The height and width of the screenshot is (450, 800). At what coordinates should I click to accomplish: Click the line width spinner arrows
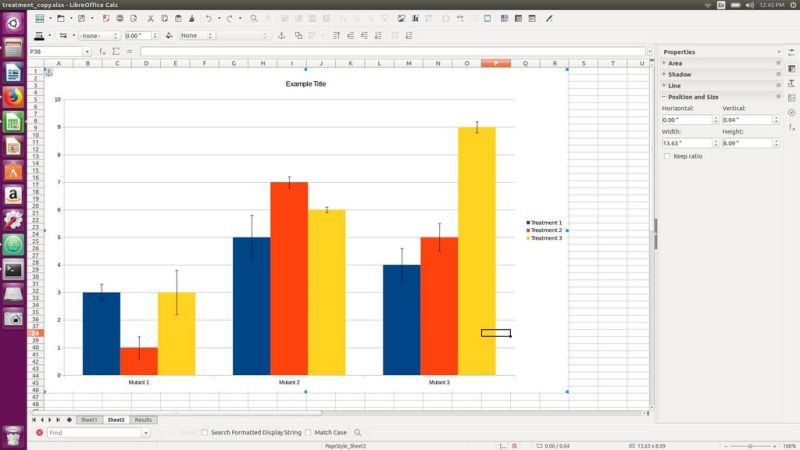pyautogui.click(x=155, y=36)
